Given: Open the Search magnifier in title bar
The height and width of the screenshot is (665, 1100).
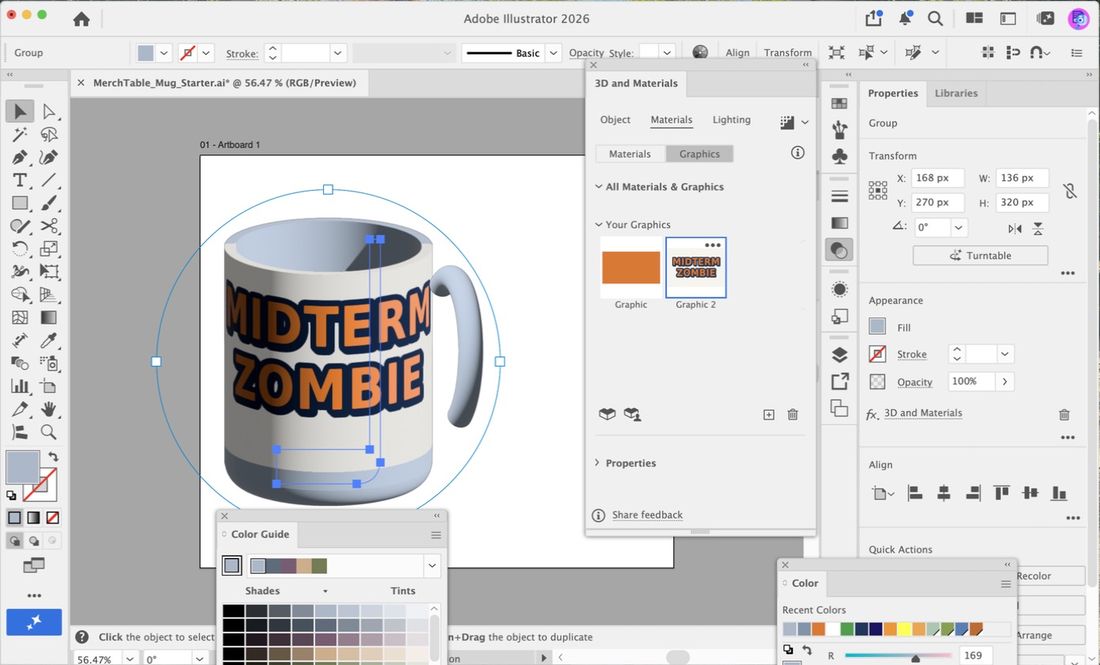Looking at the screenshot, I should click(935, 19).
